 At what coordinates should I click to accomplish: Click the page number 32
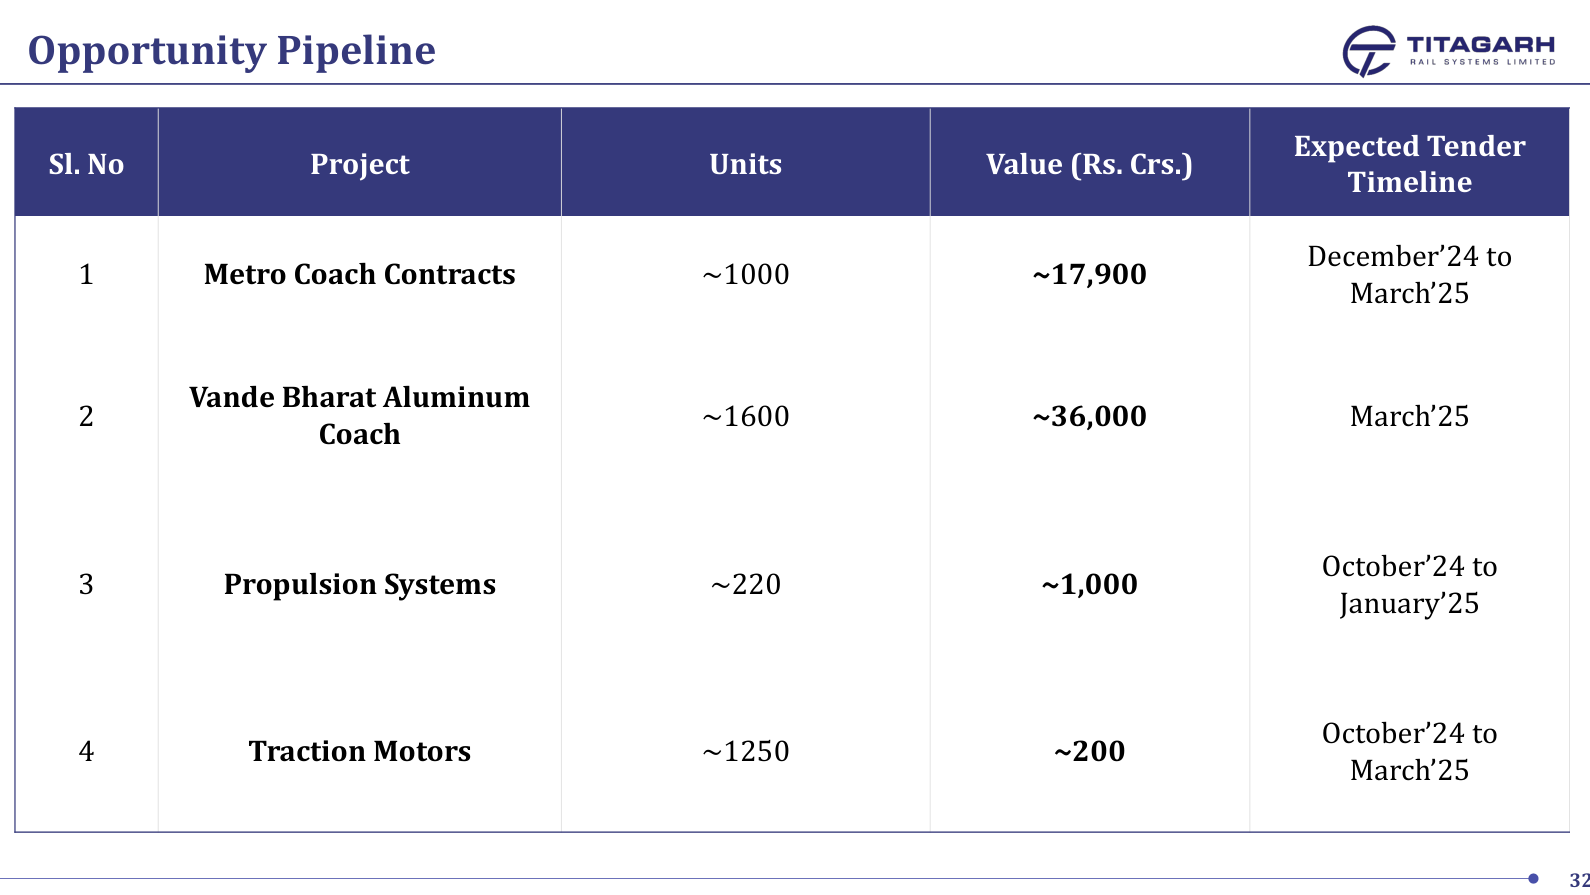(1579, 880)
